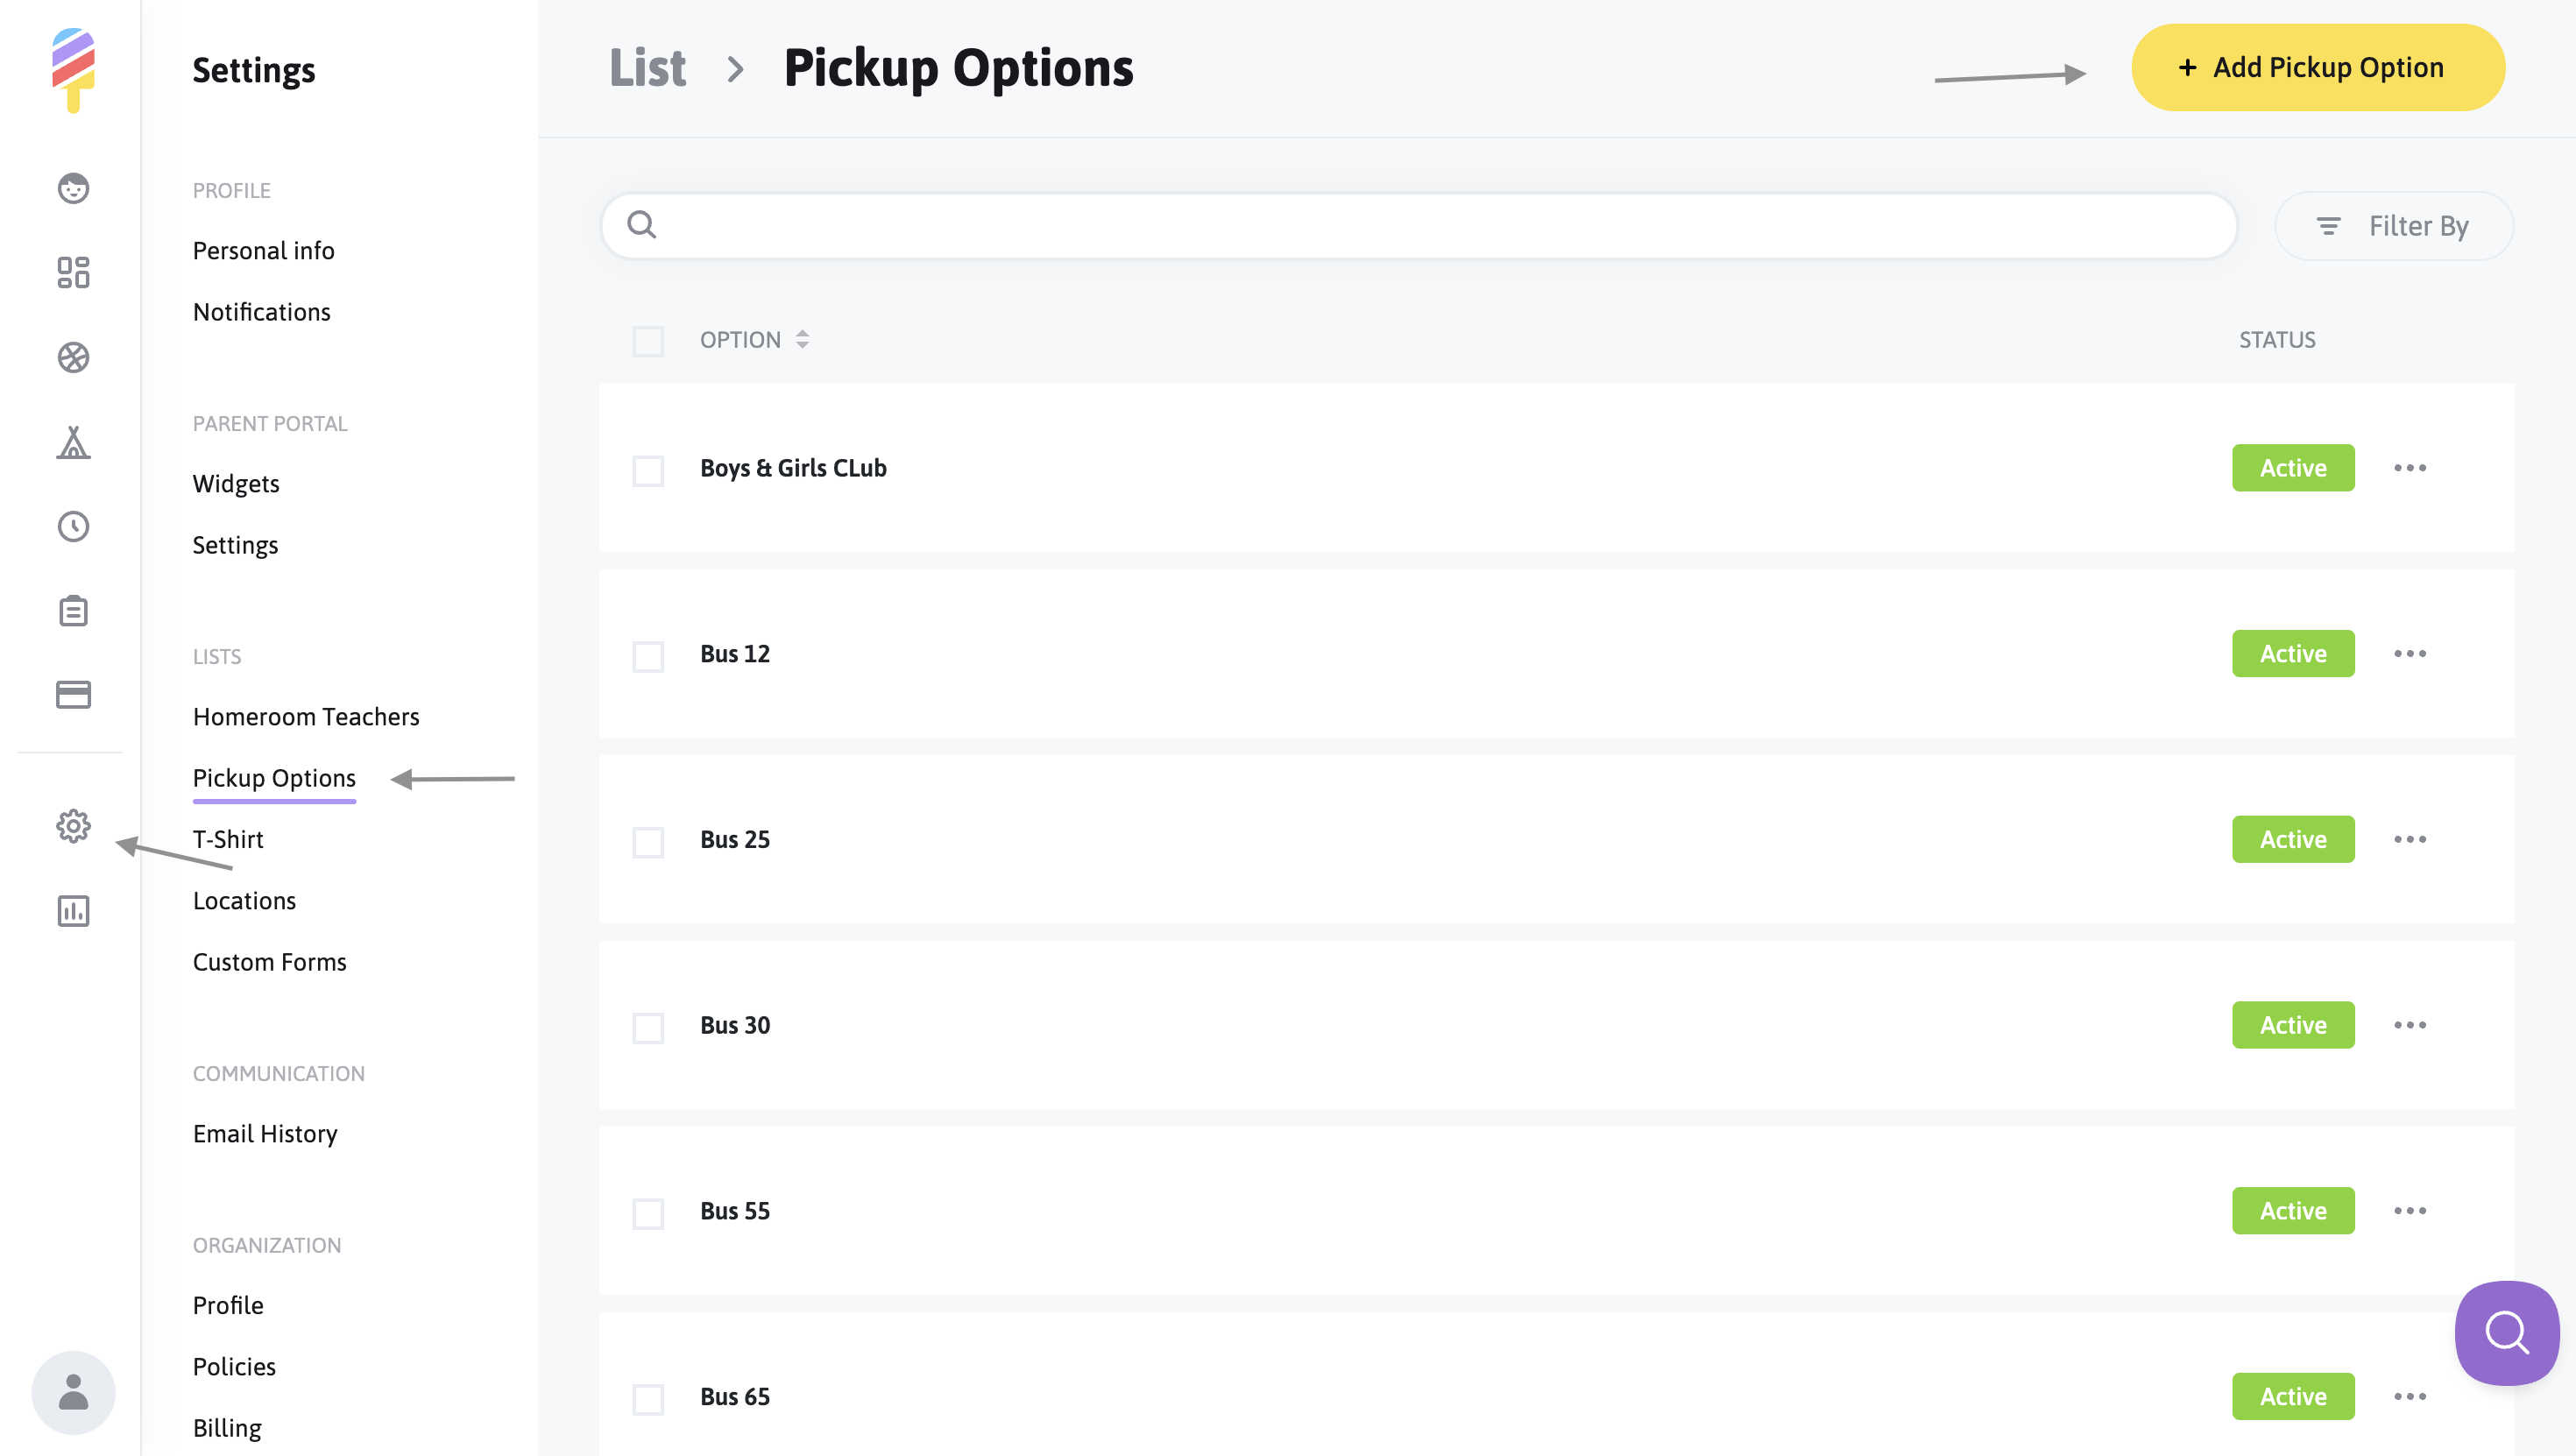
Task: Open the clock icon in sidebar
Action: coord(73,526)
